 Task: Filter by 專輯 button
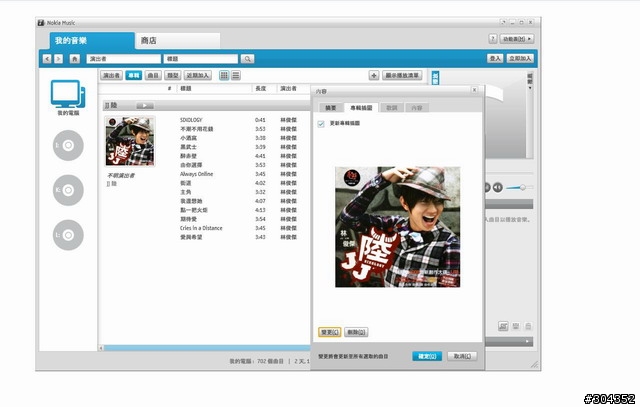coord(133,75)
